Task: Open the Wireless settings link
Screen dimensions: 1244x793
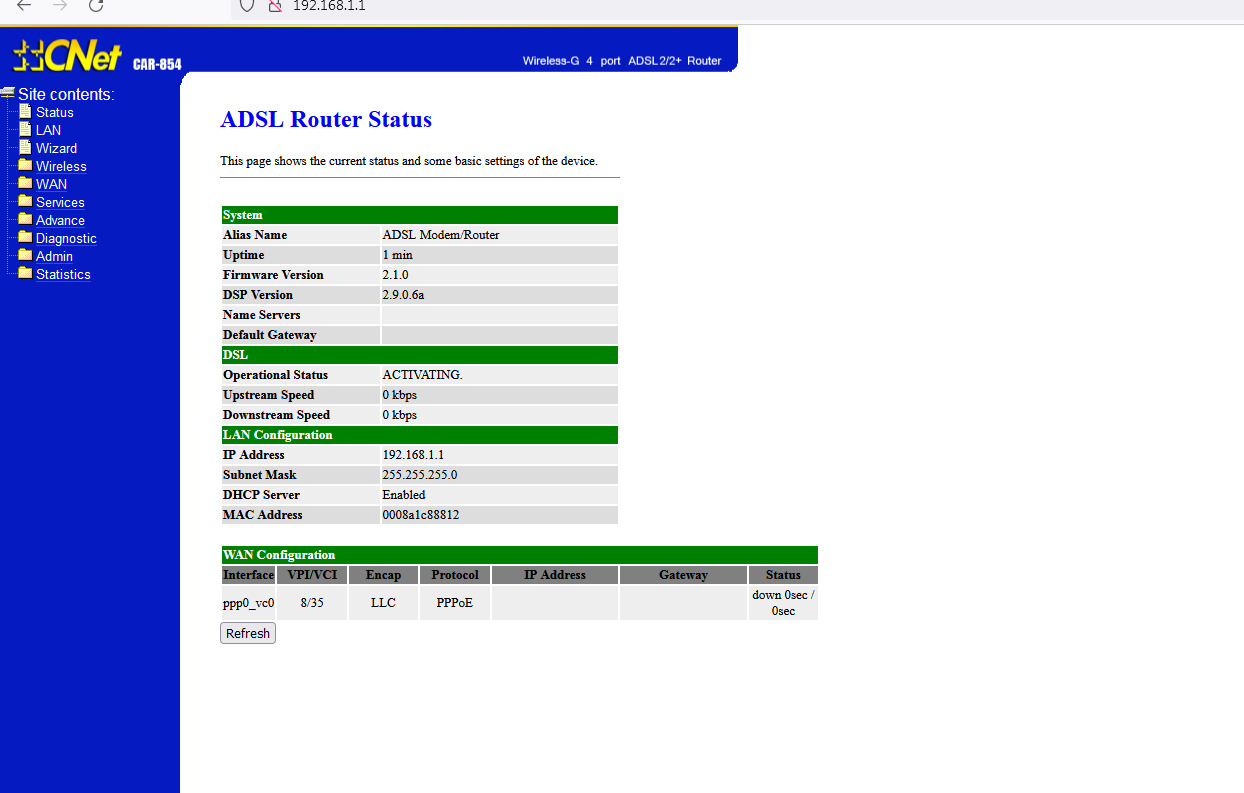Action: point(61,167)
